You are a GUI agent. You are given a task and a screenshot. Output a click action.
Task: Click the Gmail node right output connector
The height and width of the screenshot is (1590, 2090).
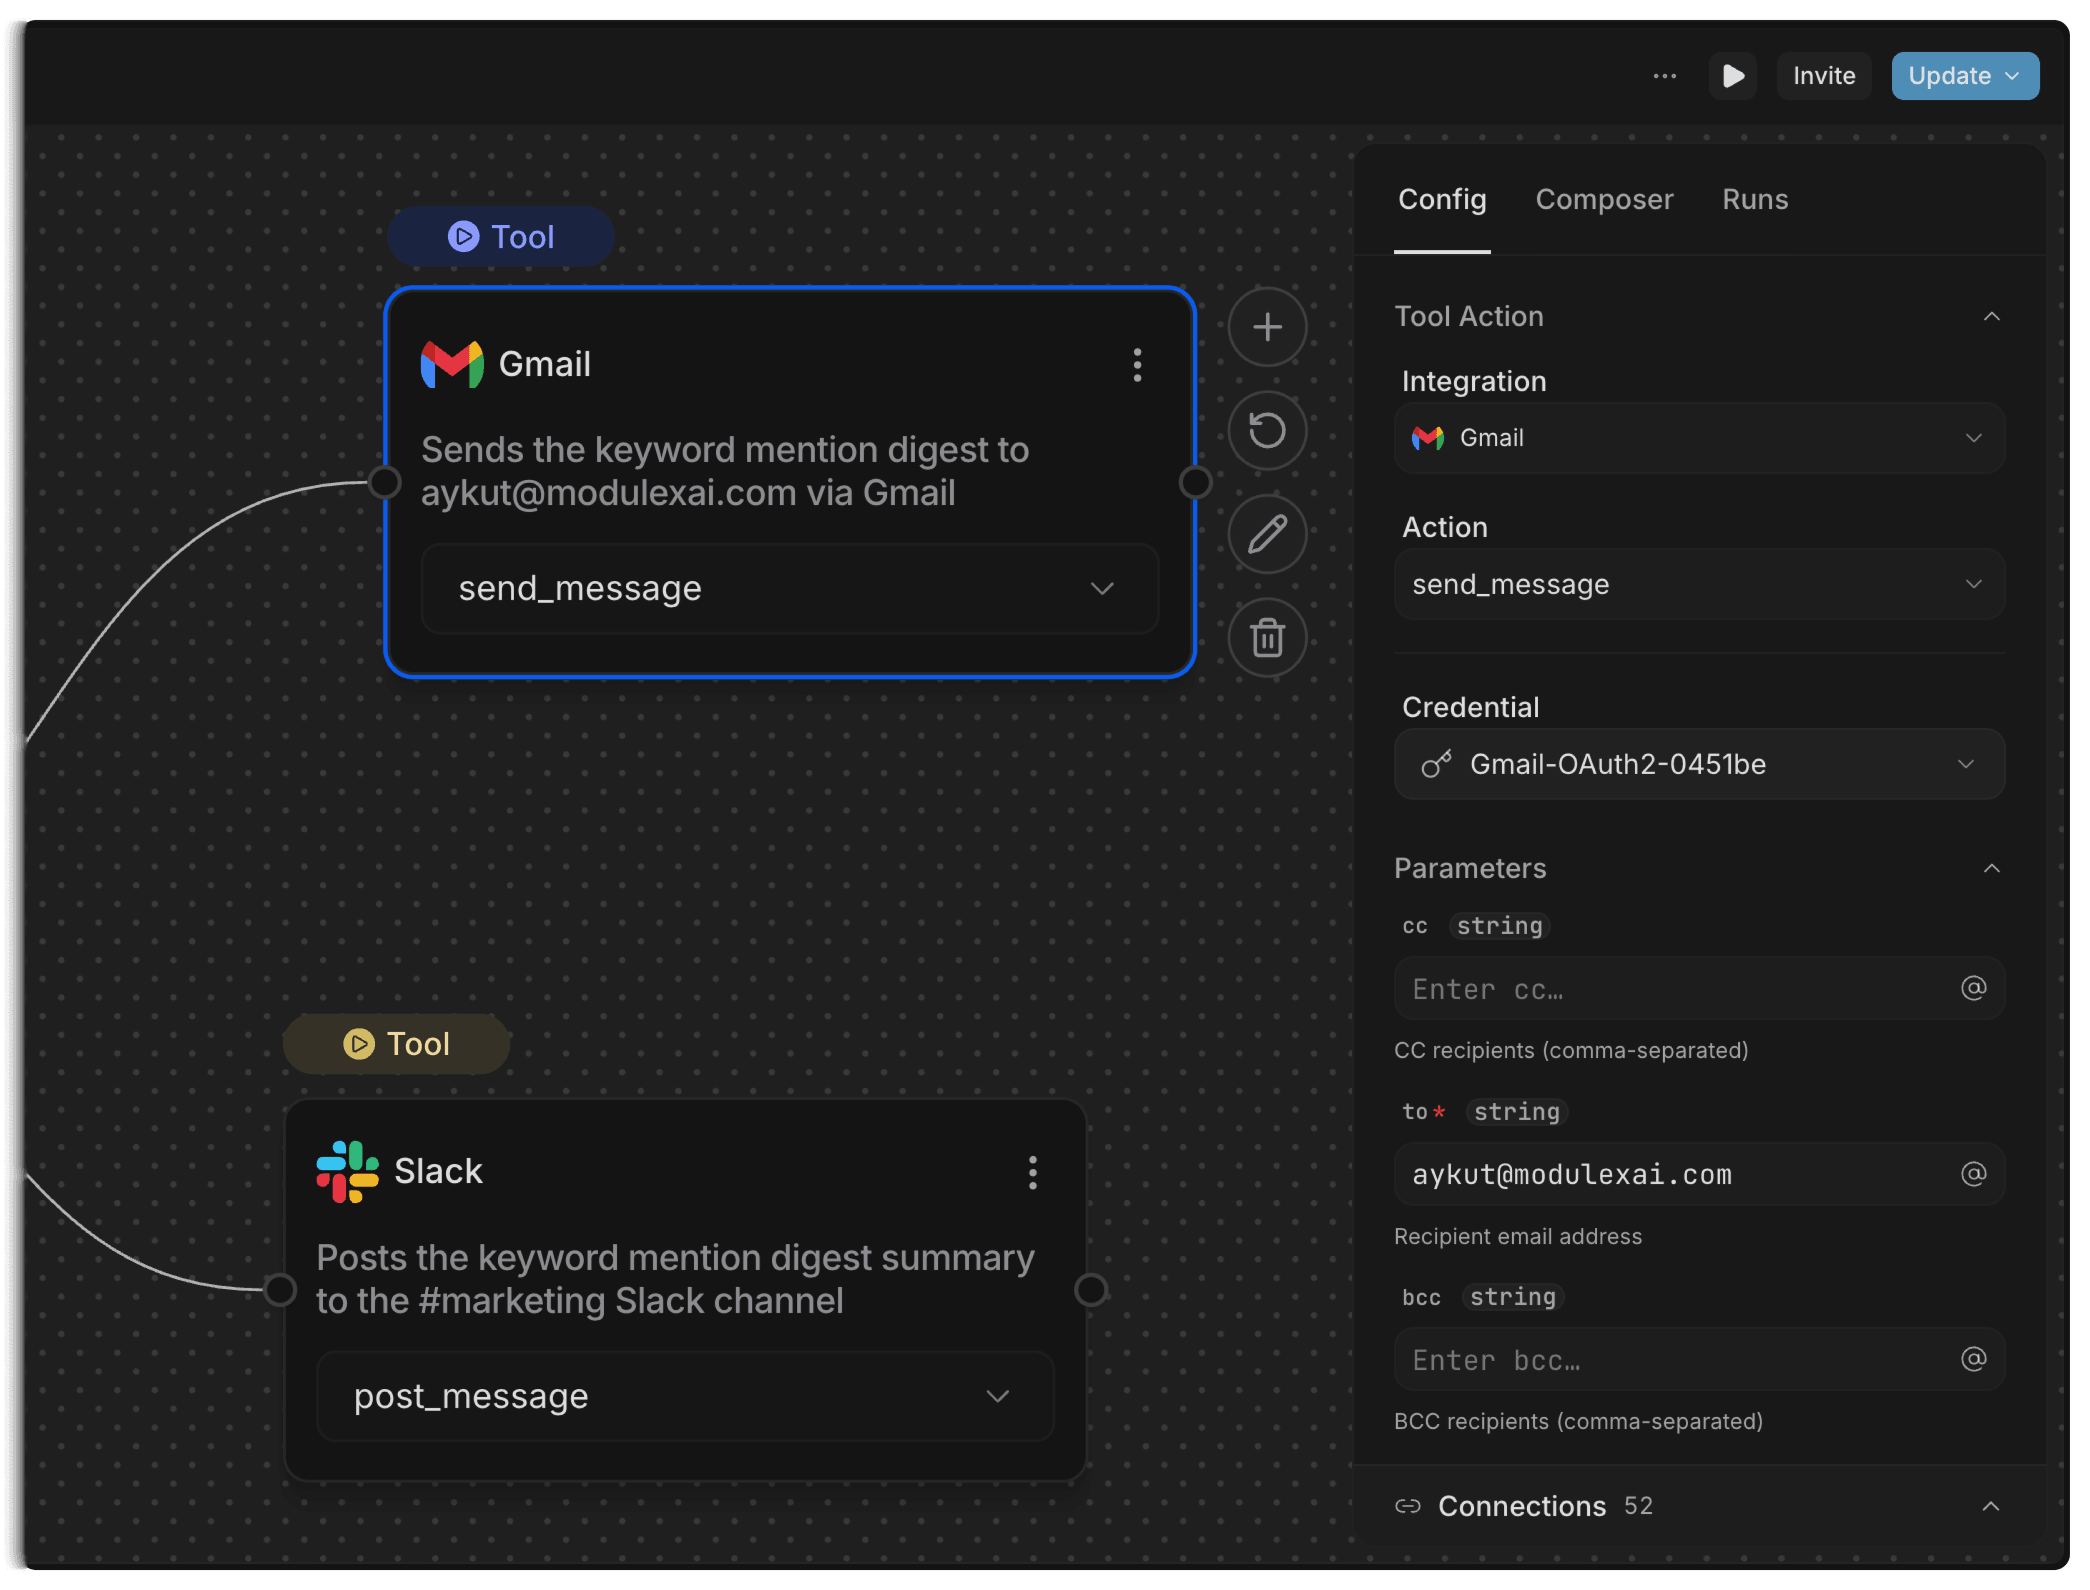click(1195, 482)
